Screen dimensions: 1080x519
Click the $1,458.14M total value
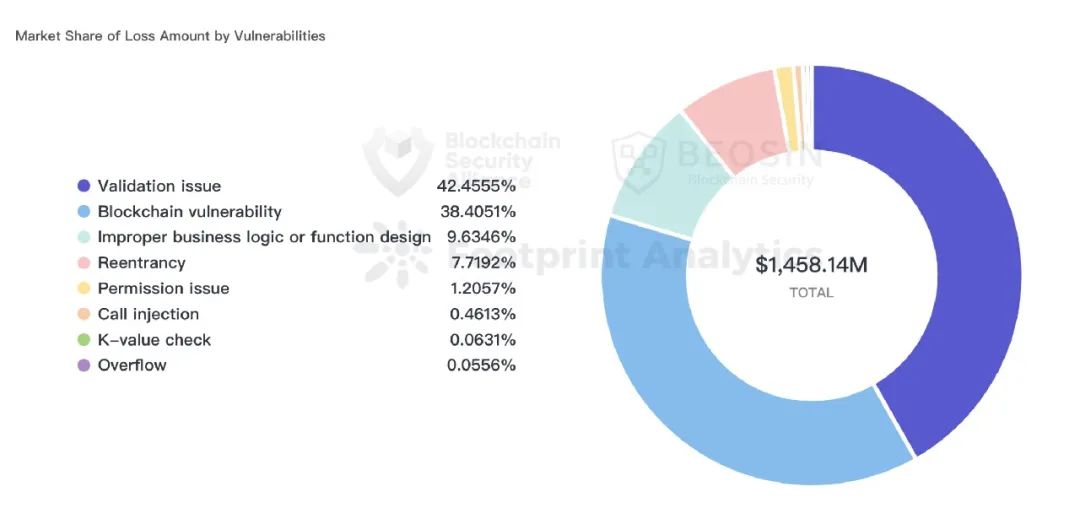pos(811,265)
